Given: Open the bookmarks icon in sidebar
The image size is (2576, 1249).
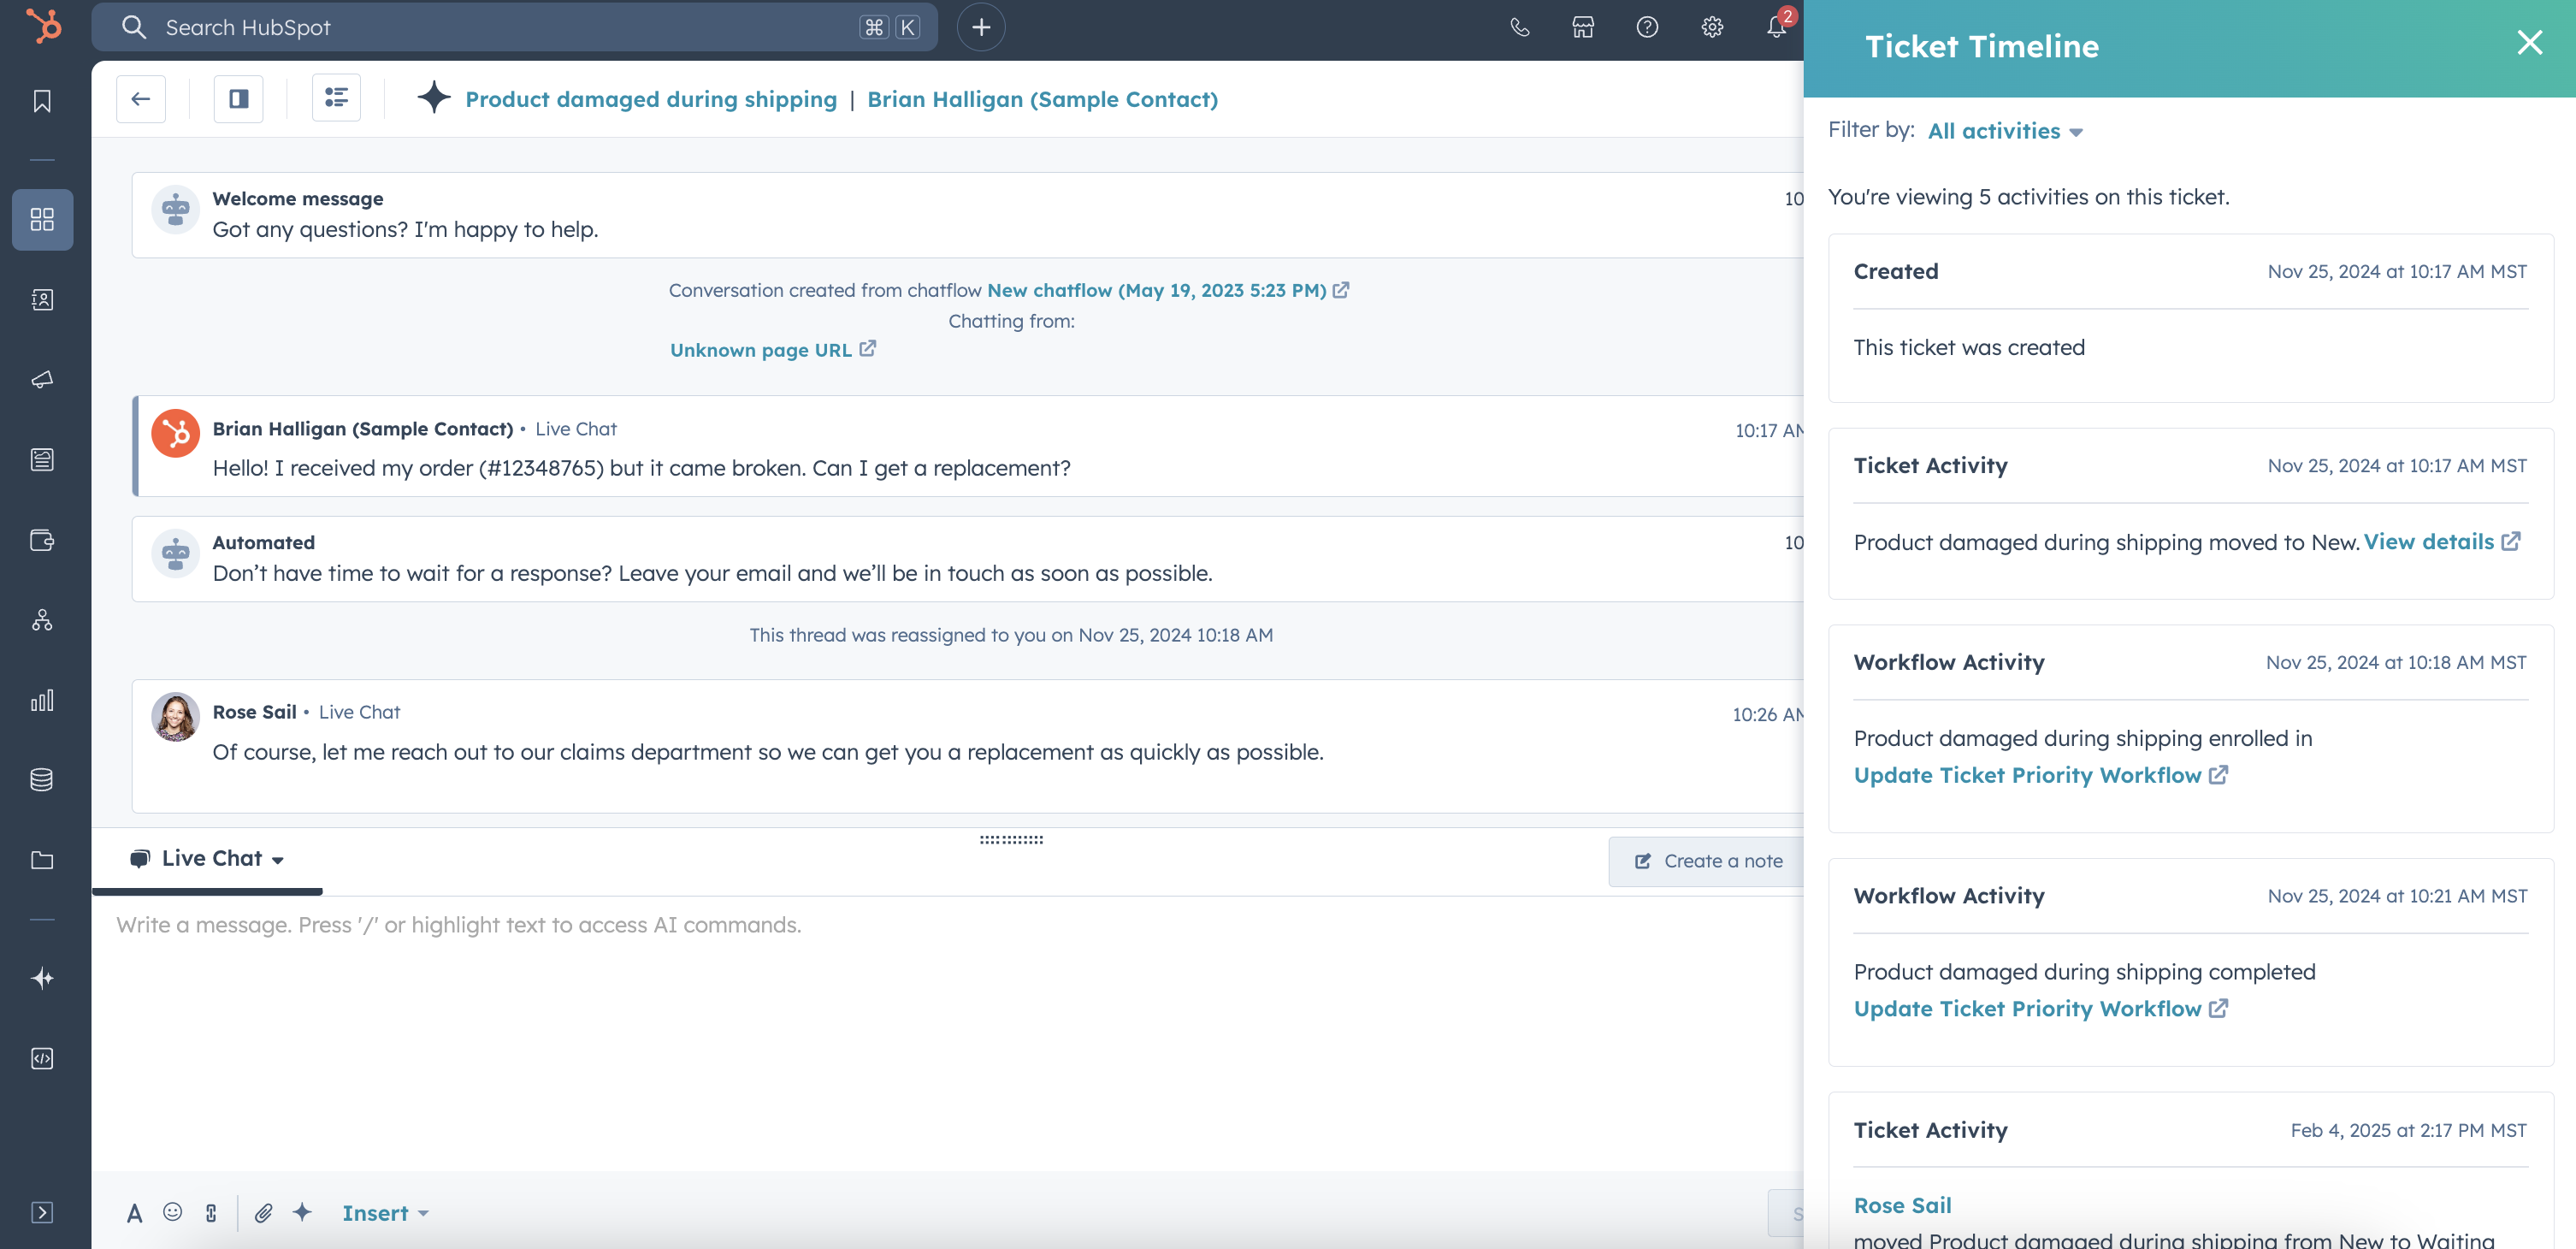Looking at the screenshot, I should (x=42, y=101).
